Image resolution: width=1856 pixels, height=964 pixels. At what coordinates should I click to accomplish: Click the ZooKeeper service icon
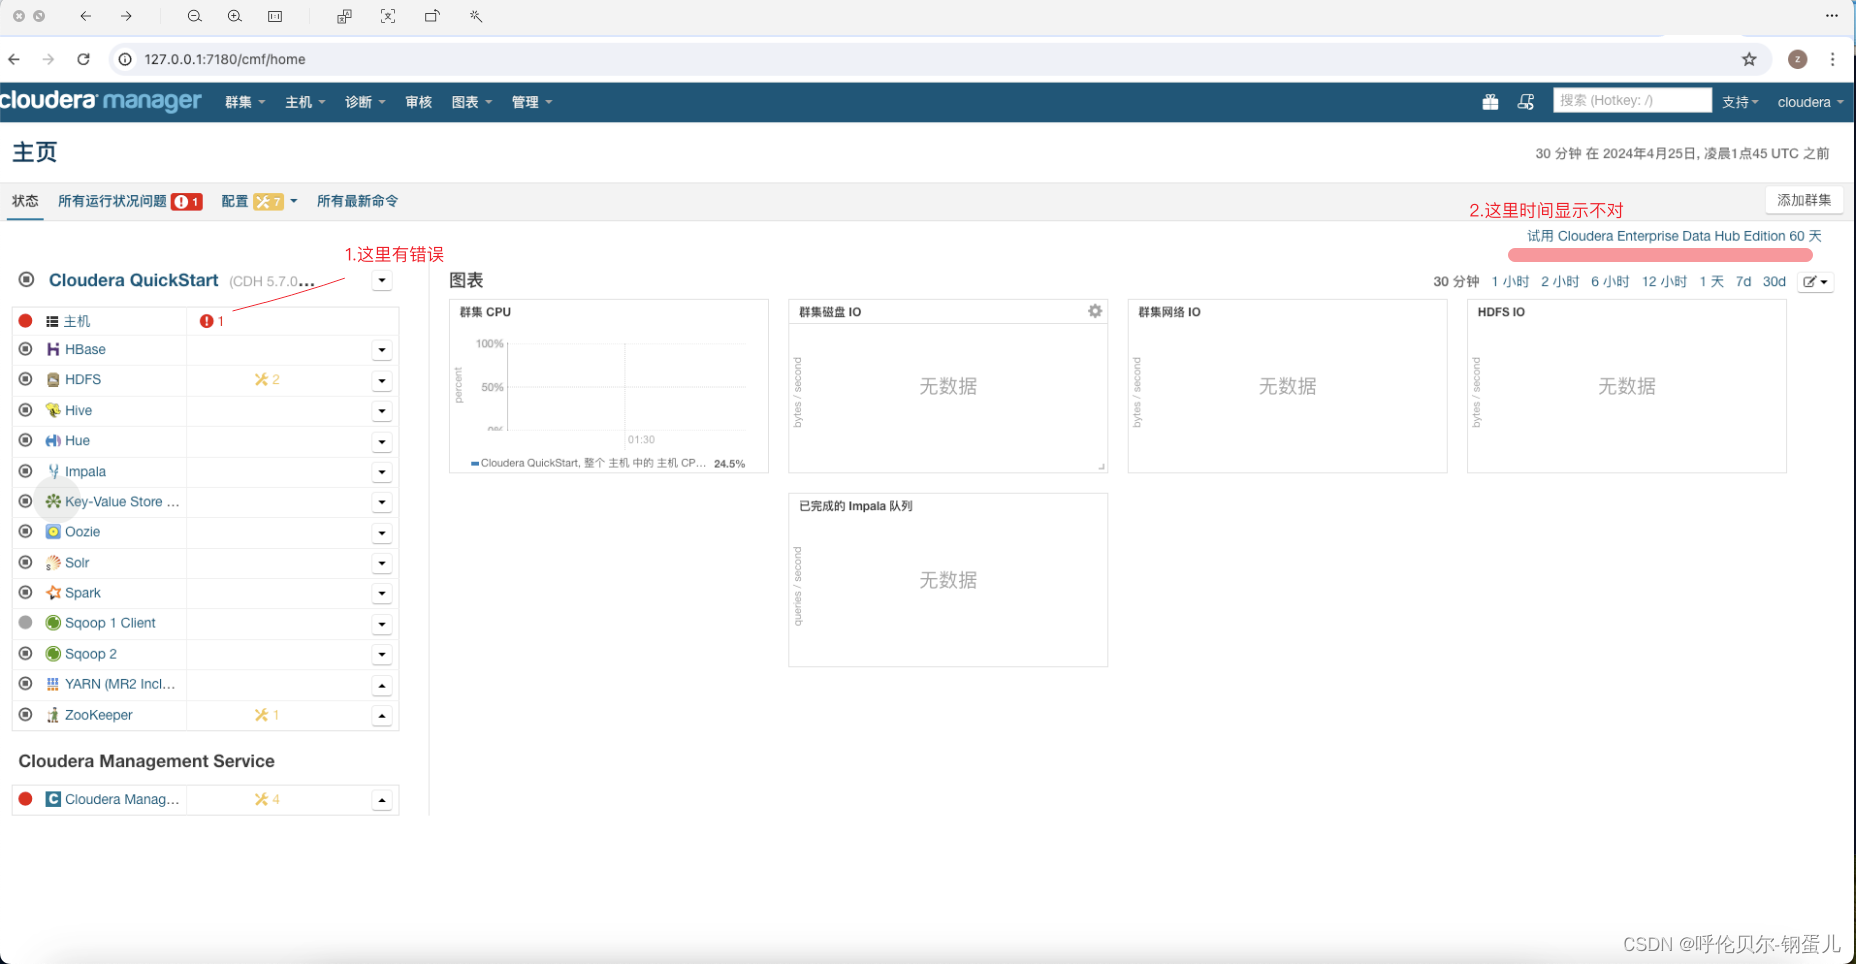pyautogui.click(x=53, y=715)
